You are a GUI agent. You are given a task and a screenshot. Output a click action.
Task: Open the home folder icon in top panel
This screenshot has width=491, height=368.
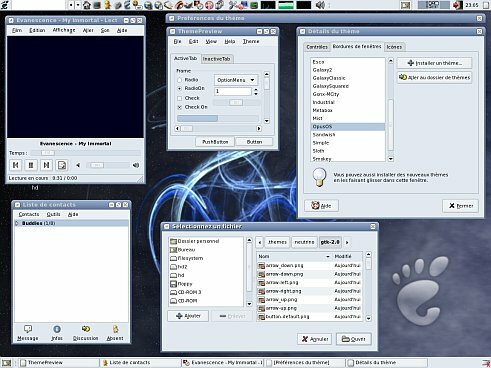point(87,5)
